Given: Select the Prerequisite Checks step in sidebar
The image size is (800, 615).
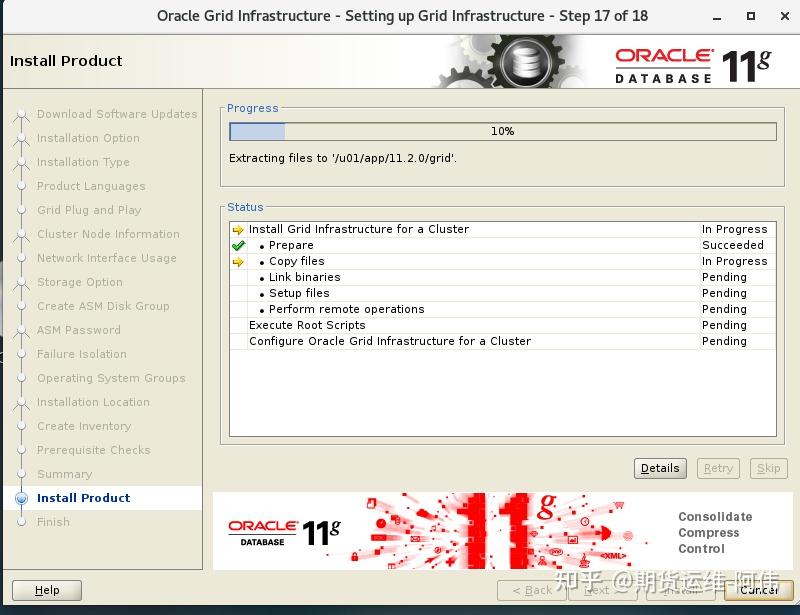Looking at the screenshot, I should pos(92,450).
